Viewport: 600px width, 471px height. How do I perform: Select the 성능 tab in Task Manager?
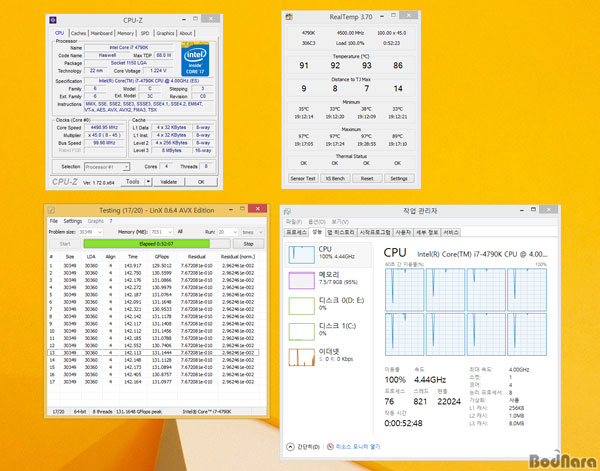click(x=317, y=231)
